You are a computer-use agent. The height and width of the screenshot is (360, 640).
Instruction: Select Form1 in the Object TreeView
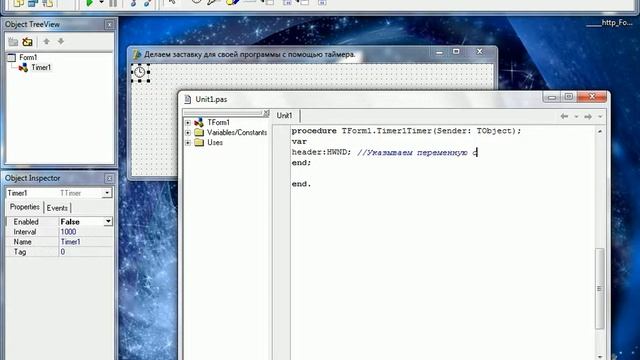pos(28,58)
